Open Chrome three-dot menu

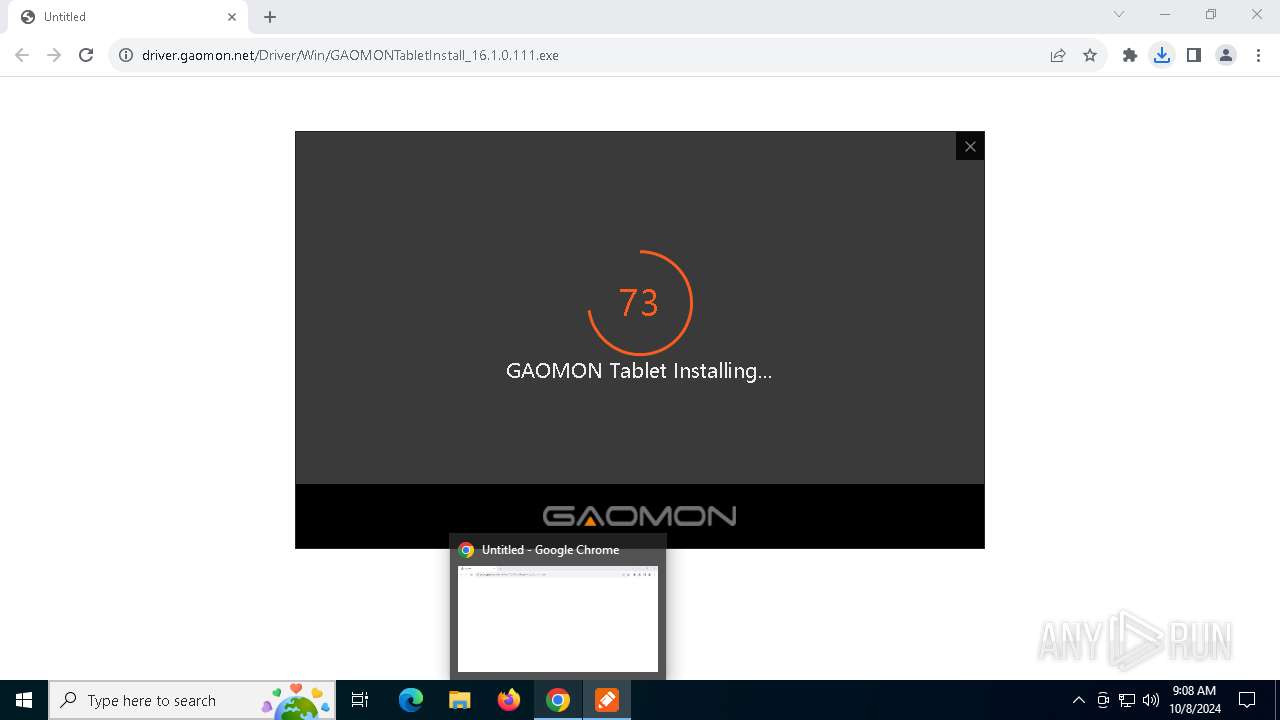(x=1258, y=55)
